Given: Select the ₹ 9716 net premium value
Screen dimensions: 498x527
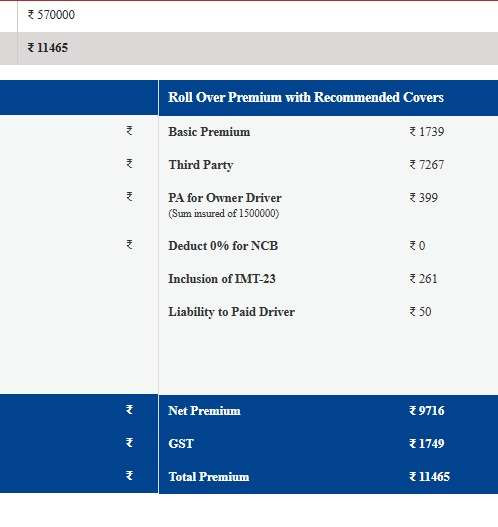Looking at the screenshot, I should pyautogui.click(x=427, y=411).
